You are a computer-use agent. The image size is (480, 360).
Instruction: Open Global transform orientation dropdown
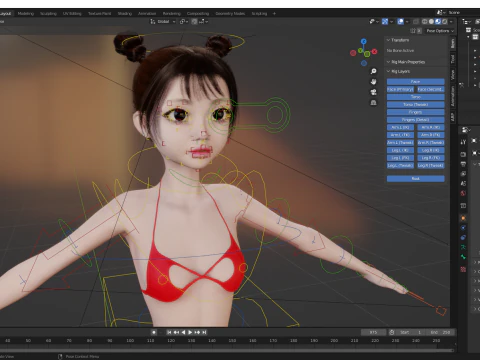[163, 21]
